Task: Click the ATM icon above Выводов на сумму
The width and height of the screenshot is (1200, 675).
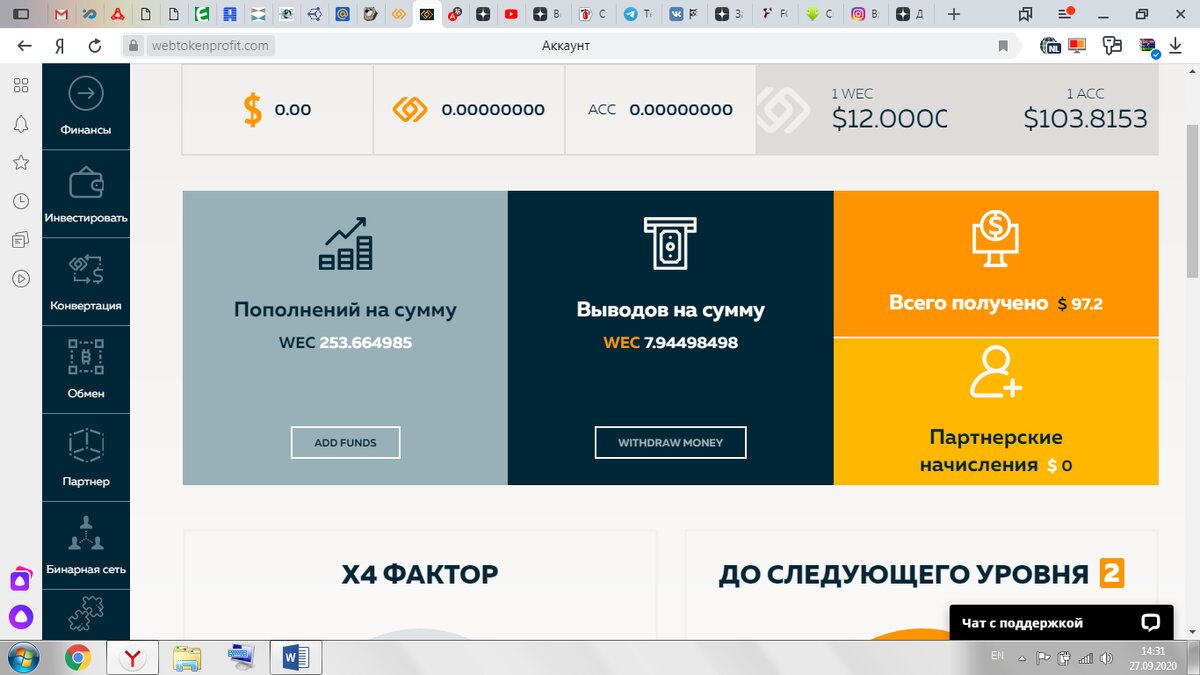Action: [x=670, y=244]
